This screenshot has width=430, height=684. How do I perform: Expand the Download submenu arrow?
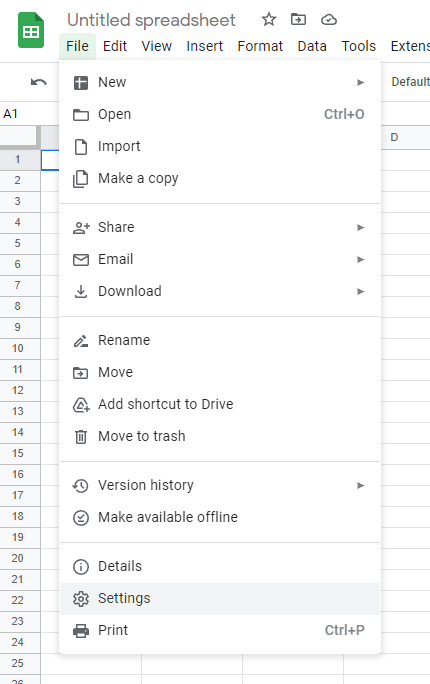360,291
